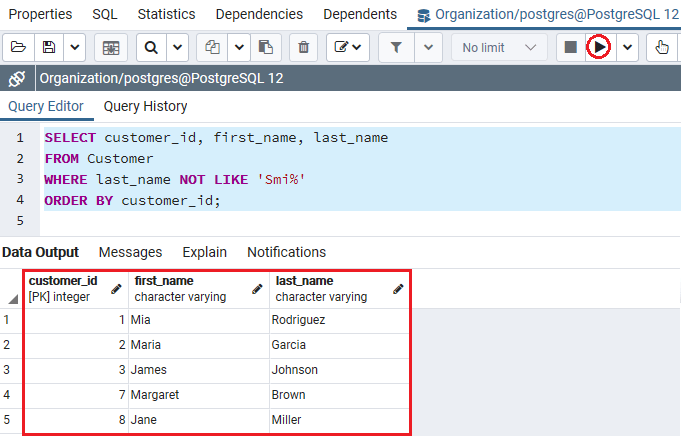Open the Statistics tab

tap(166, 14)
